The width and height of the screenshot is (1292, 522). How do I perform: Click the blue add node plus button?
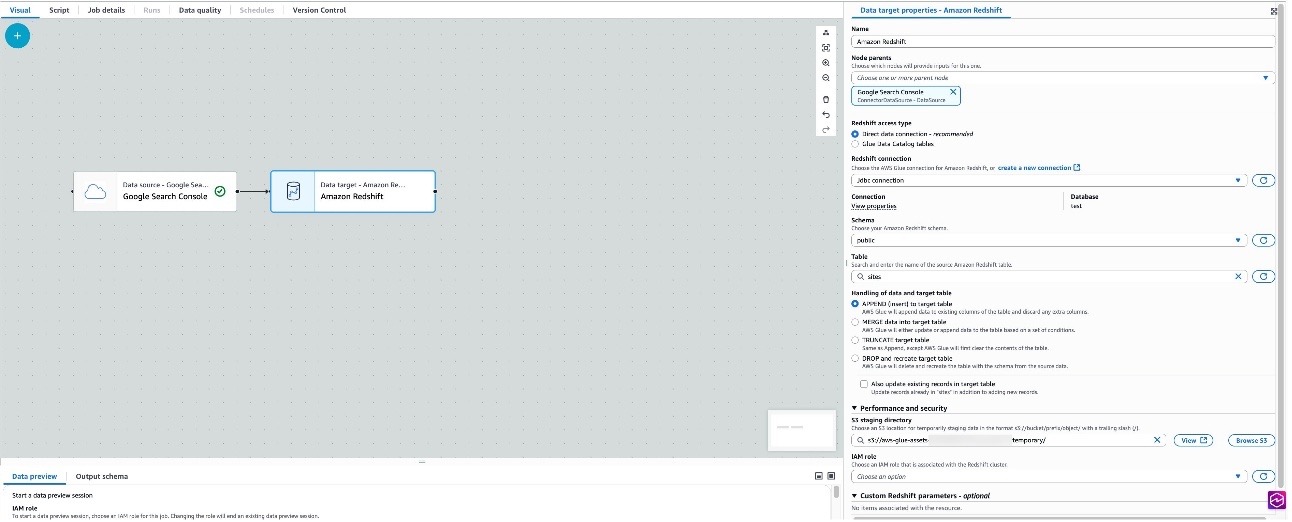tap(18, 36)
